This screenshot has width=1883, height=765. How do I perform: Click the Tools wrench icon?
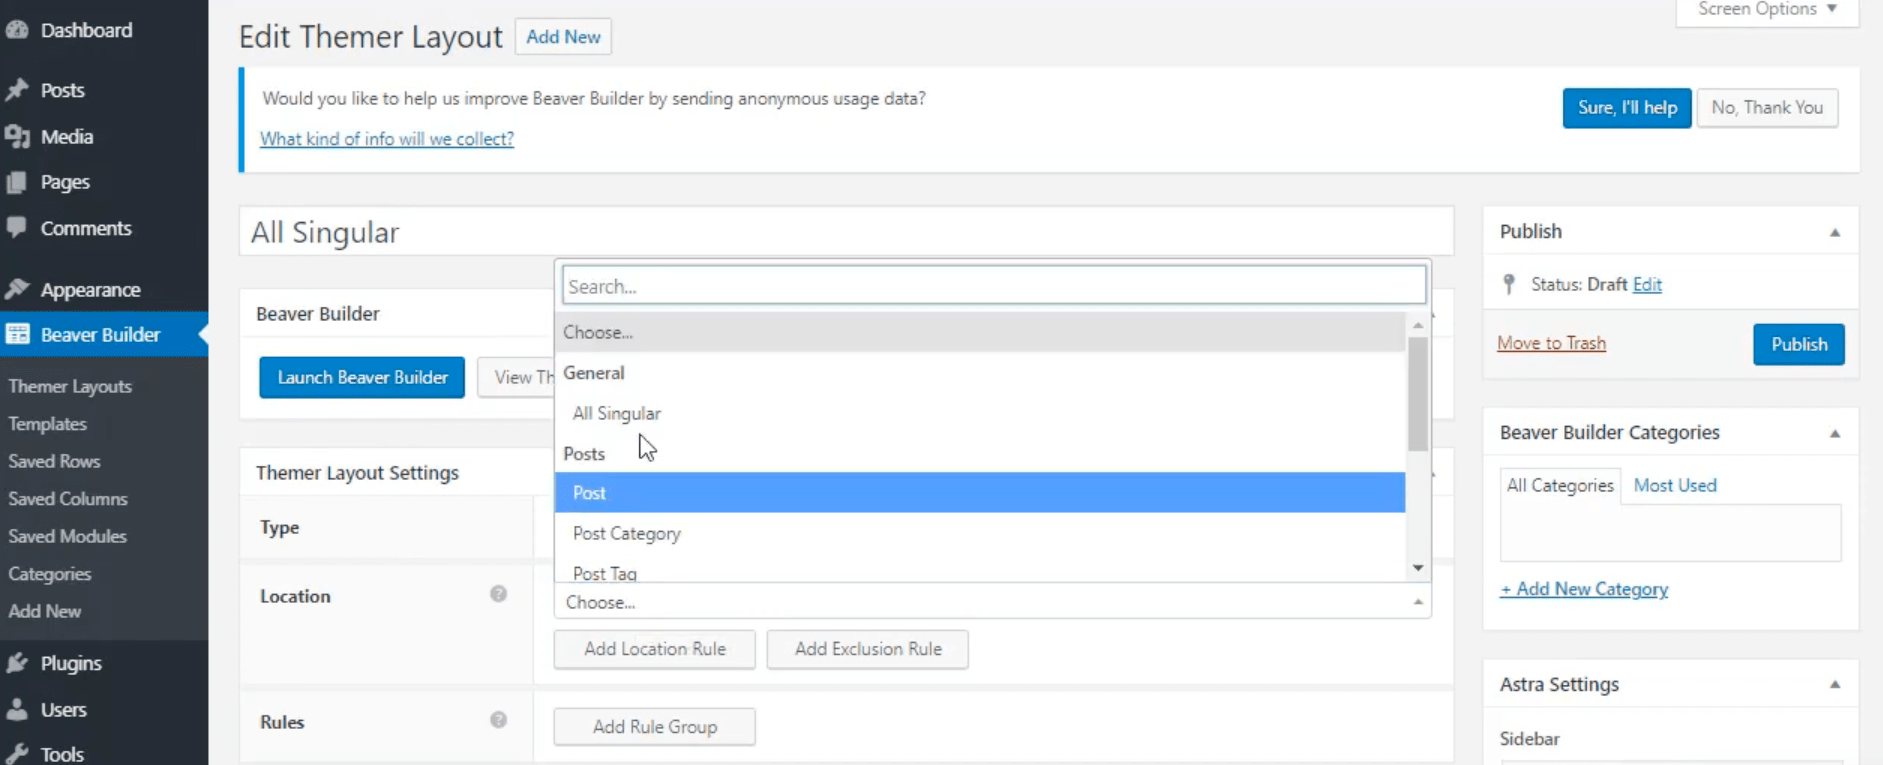click(17, 754)
